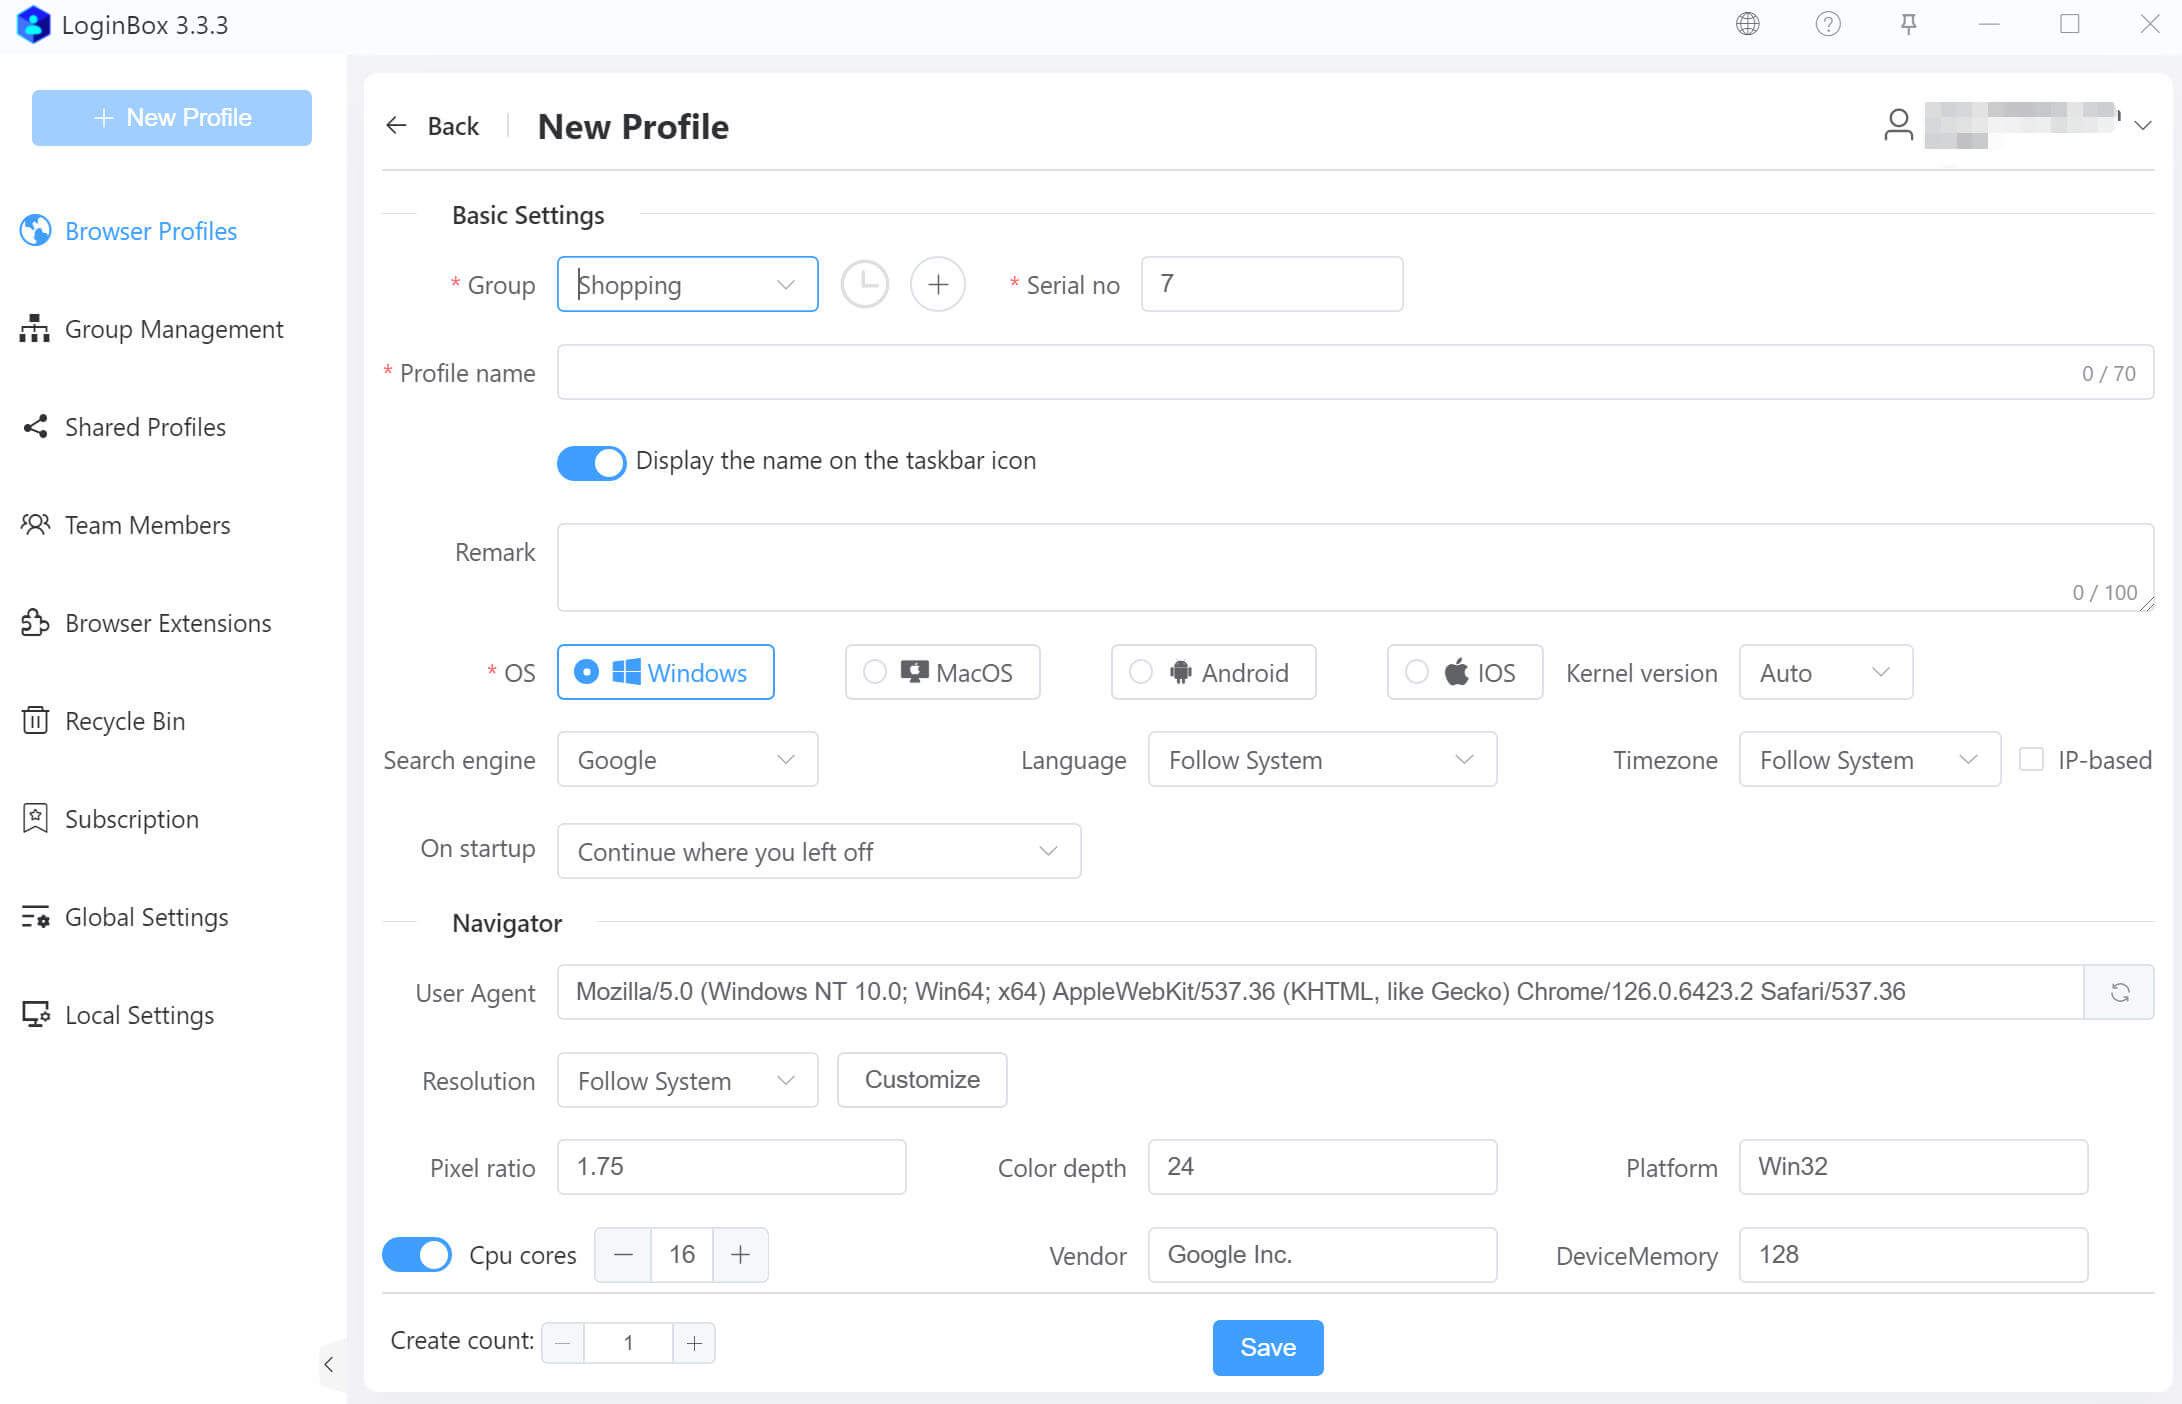Click the Customize resolution button
The height and width of the screenshot is (1404, 2182).
(921, 1080)
